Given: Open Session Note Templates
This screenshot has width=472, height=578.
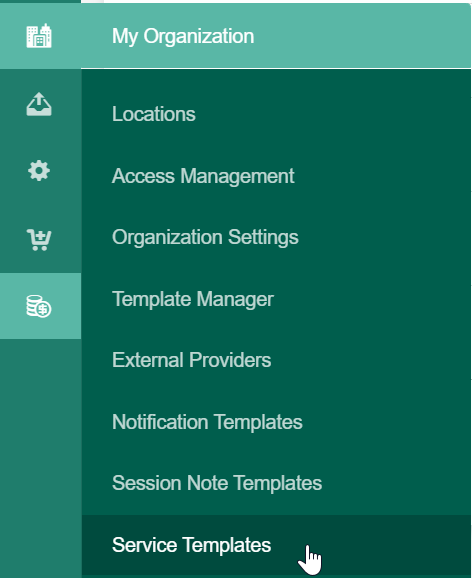Looking at the screenshot, I should [217, 483].
